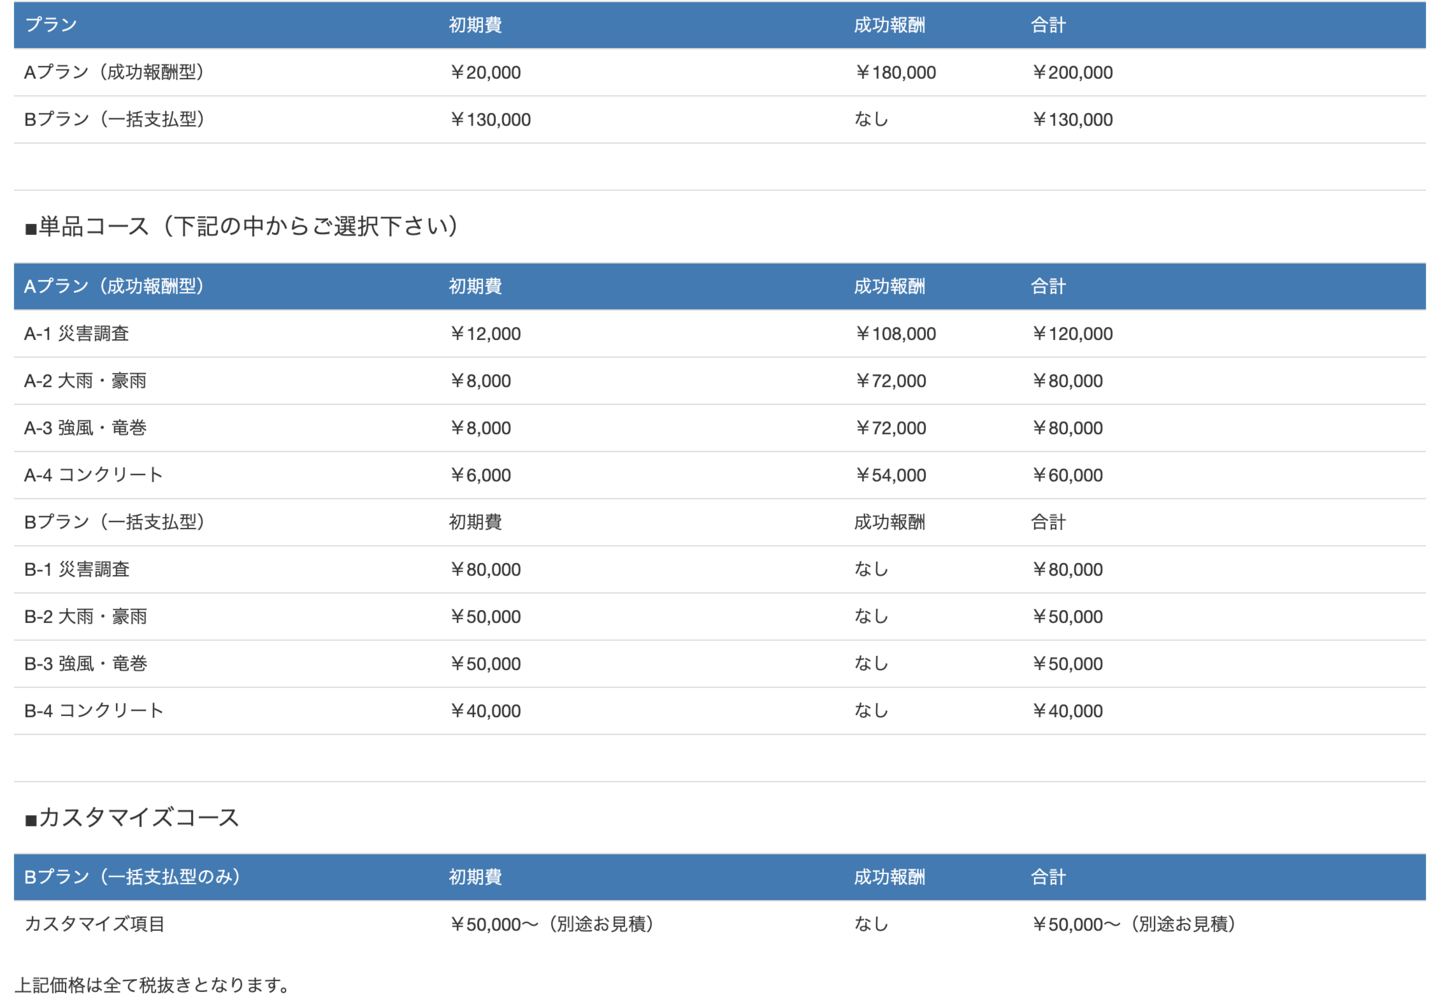Viewport: 1440px width, 997px height.
Task: Click the ¥108,000 success fee for A-1
Action: 895,334
